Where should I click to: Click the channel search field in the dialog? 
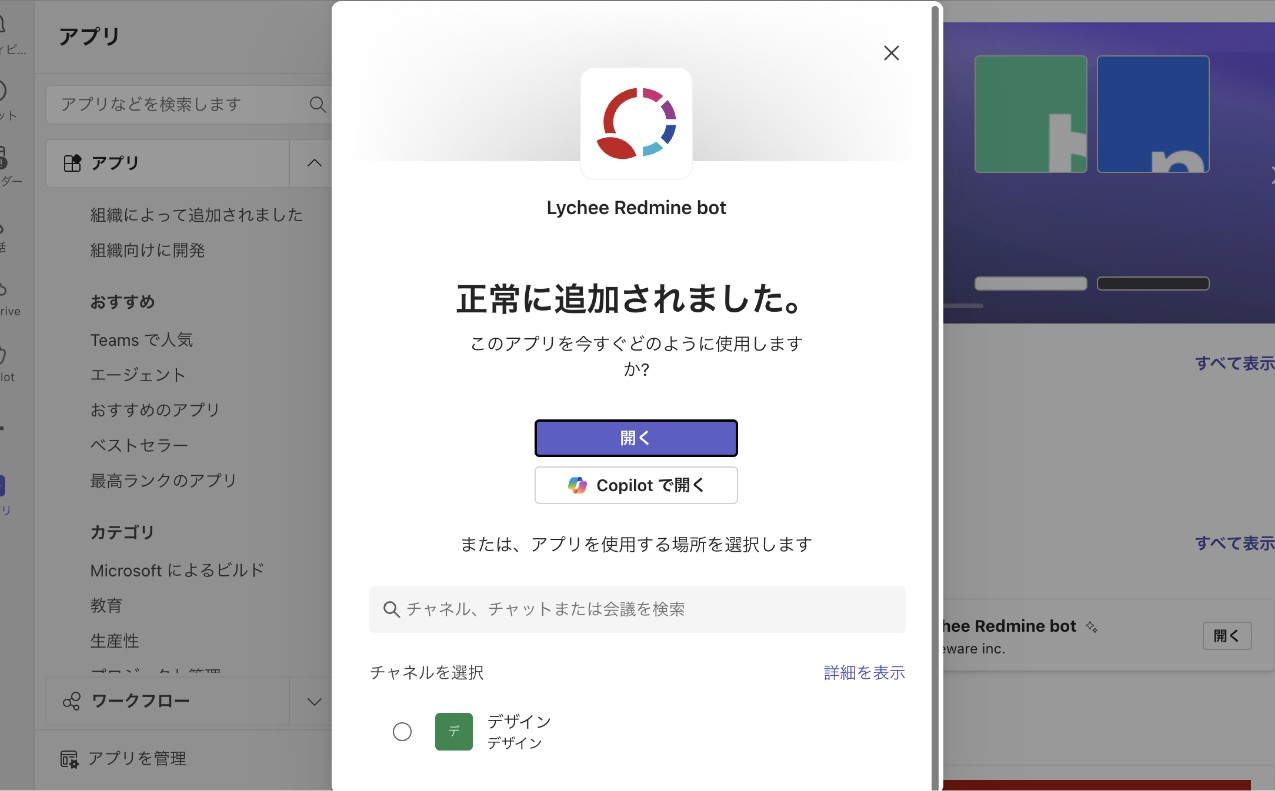click(636, 610)
